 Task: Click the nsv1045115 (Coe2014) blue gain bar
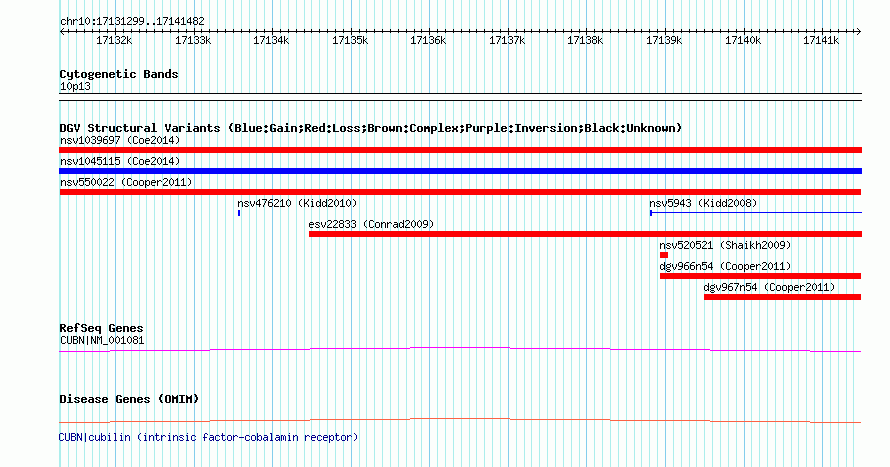tap(460, 171)
